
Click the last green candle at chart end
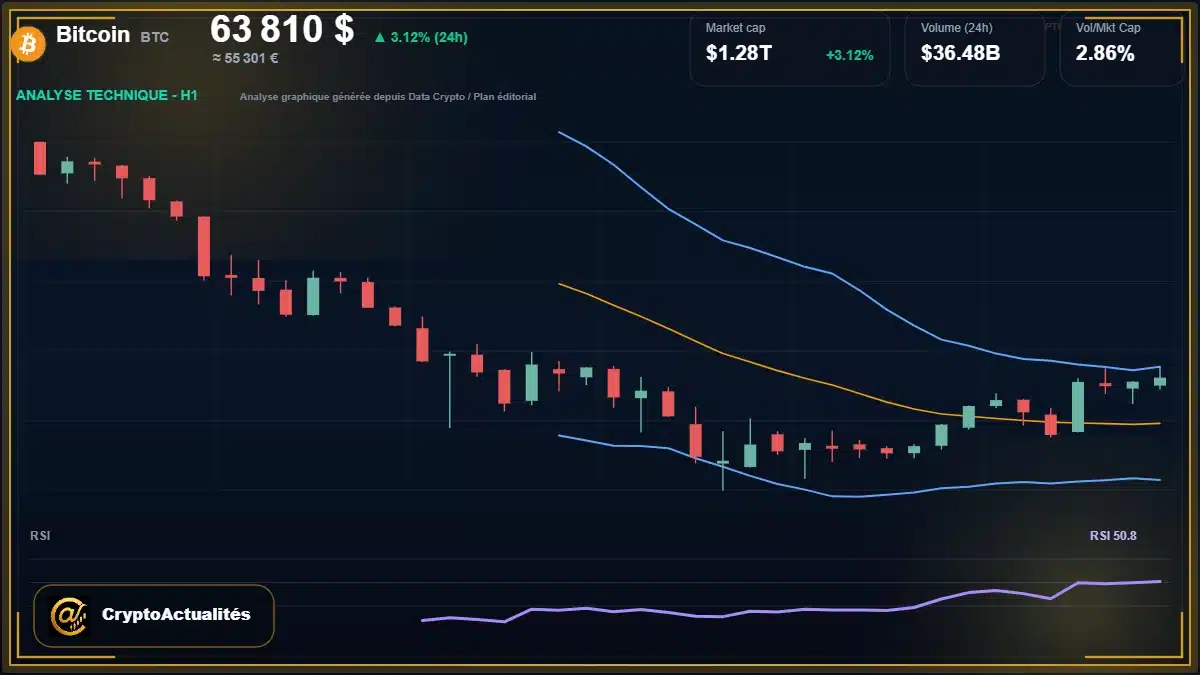1160,381
